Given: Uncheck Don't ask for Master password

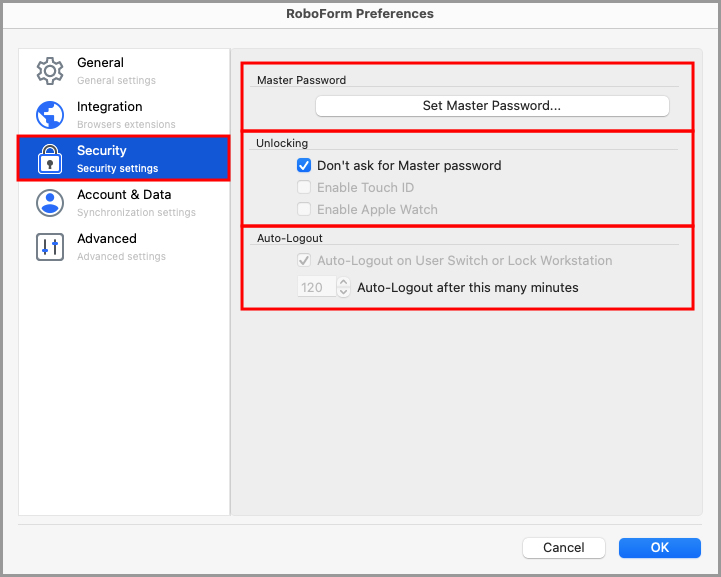Looking at the screenshot, I should click(x=304, y=165).
